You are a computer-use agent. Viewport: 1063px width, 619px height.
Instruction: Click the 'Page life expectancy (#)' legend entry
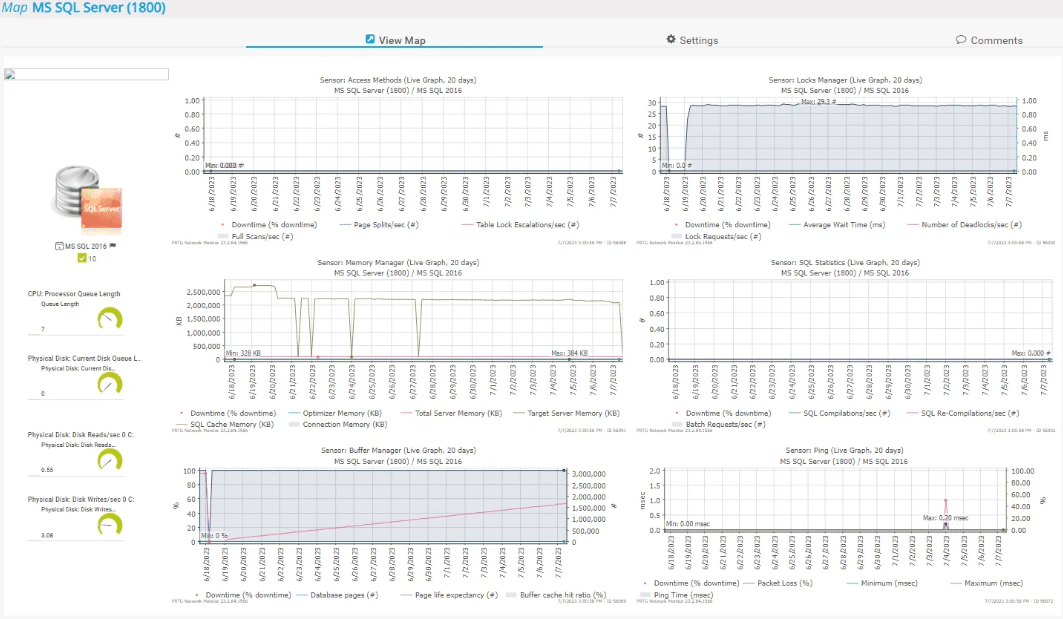point(449,595)
